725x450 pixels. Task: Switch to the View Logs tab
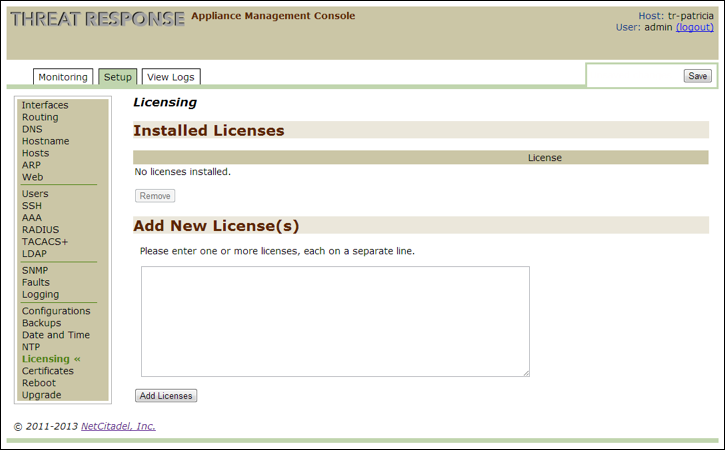(171, 77)
